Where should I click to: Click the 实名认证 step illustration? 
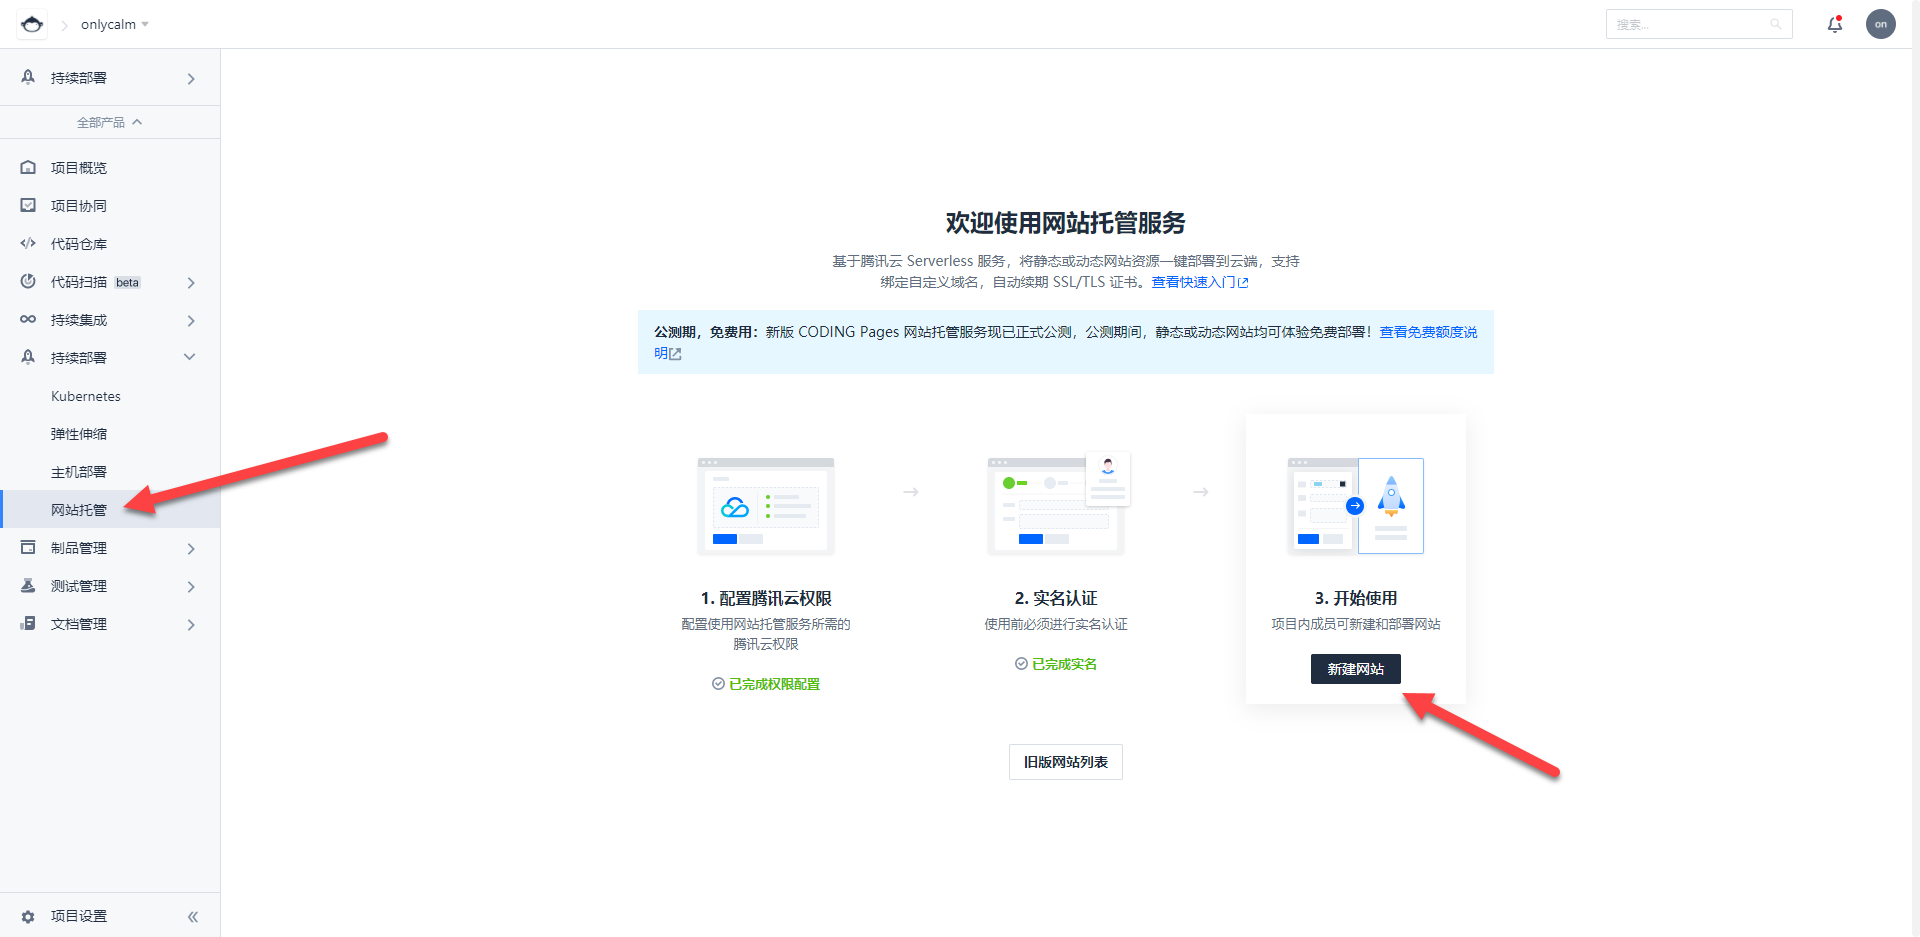click(x=1058, y=504)
